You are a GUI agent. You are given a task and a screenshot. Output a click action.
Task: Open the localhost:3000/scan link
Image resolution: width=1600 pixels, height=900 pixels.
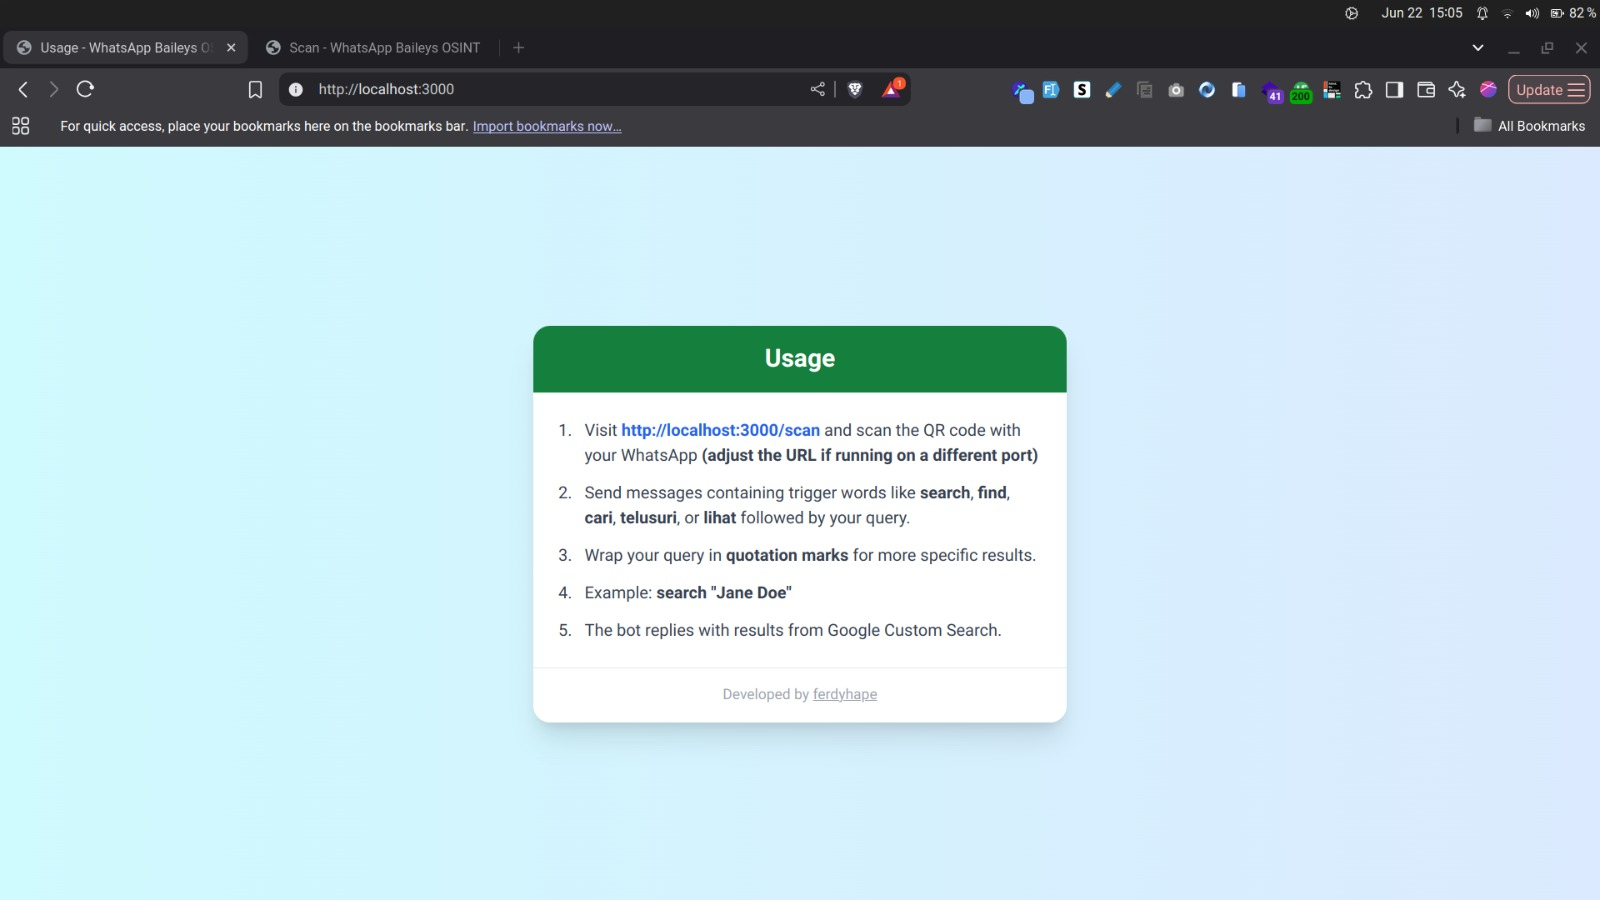point(720,430)
